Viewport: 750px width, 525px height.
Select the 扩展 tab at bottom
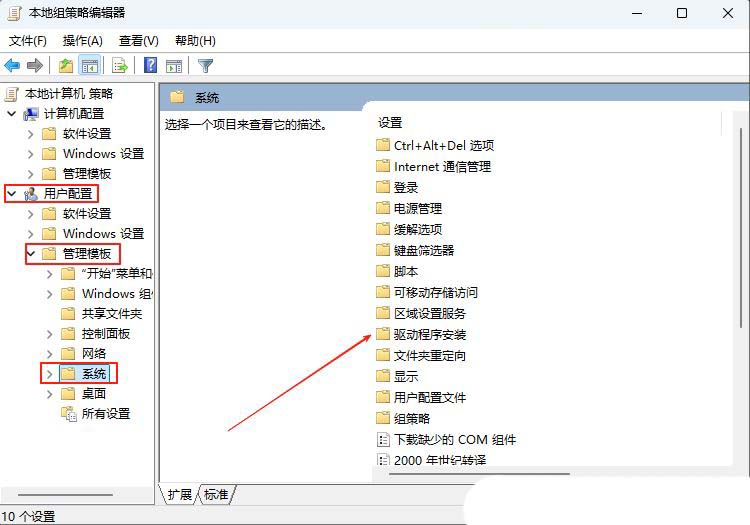[x=179, y=494]
